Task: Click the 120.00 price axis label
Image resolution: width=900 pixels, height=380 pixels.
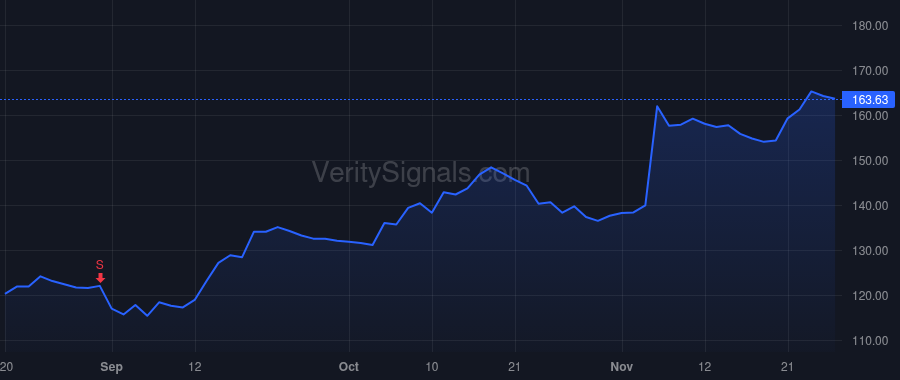Action: point(870,296)
